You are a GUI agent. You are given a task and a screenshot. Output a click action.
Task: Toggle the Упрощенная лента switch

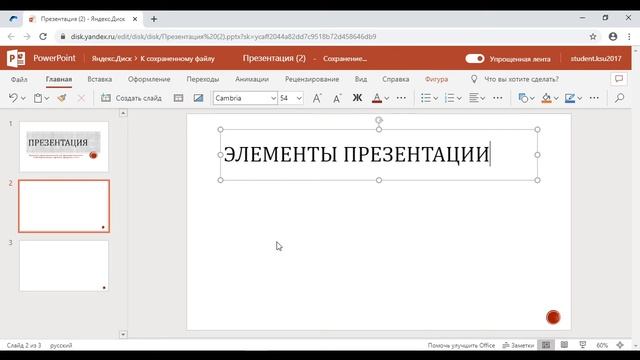tap(475, 59)
